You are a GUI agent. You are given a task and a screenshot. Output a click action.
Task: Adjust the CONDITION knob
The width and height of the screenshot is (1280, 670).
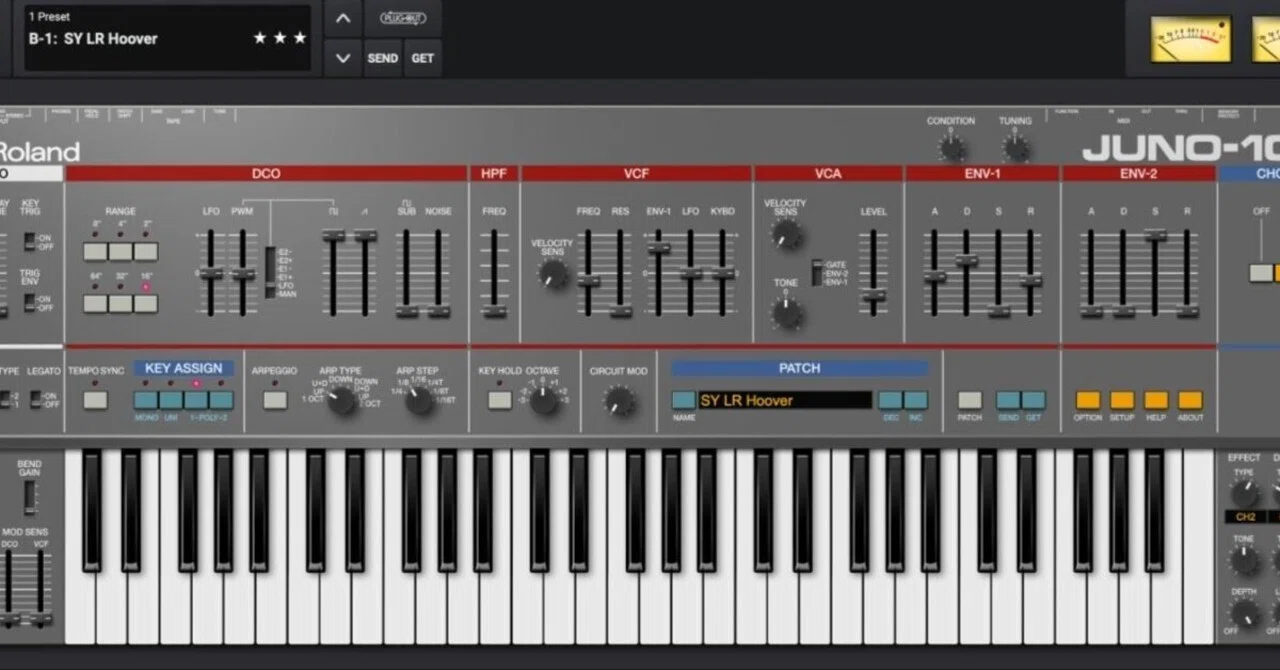tap(952, 149)
